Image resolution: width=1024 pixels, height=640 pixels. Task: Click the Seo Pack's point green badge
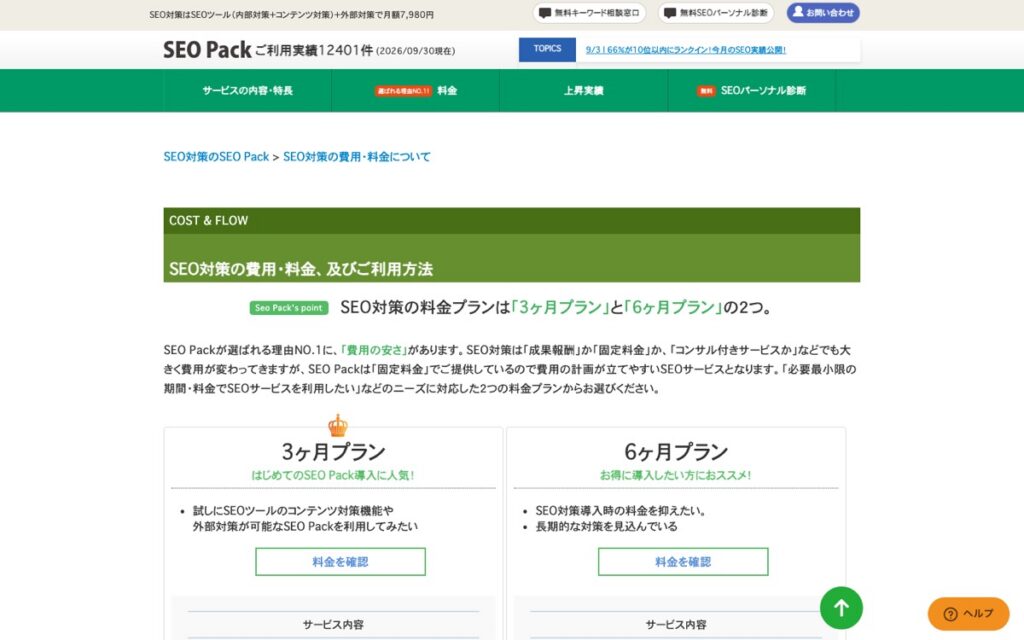tap(289, 308)
